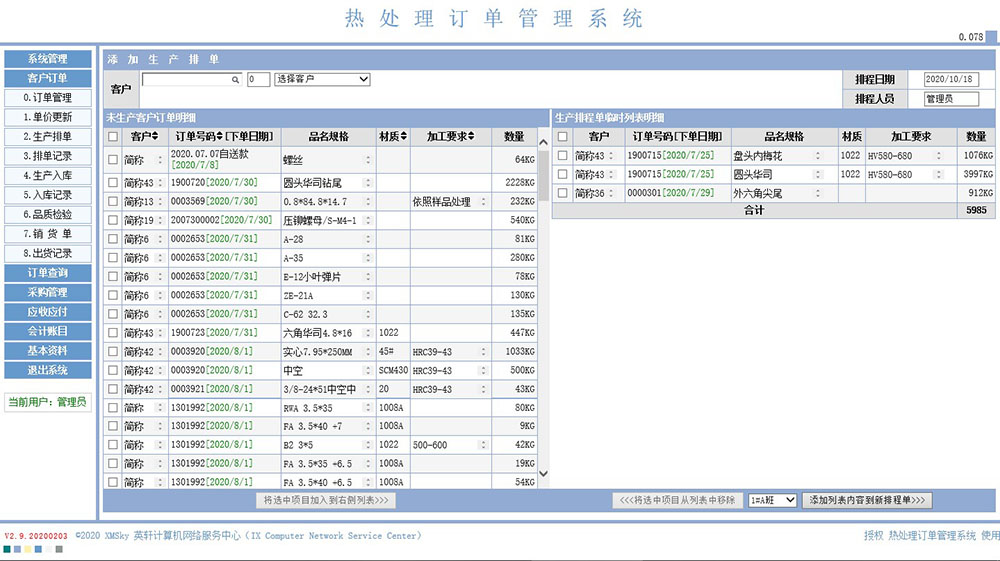The image size is (1000, 561).
Task: Click the 排程日期 date input field
Action: pyautogui.click(x=957, y=80)
